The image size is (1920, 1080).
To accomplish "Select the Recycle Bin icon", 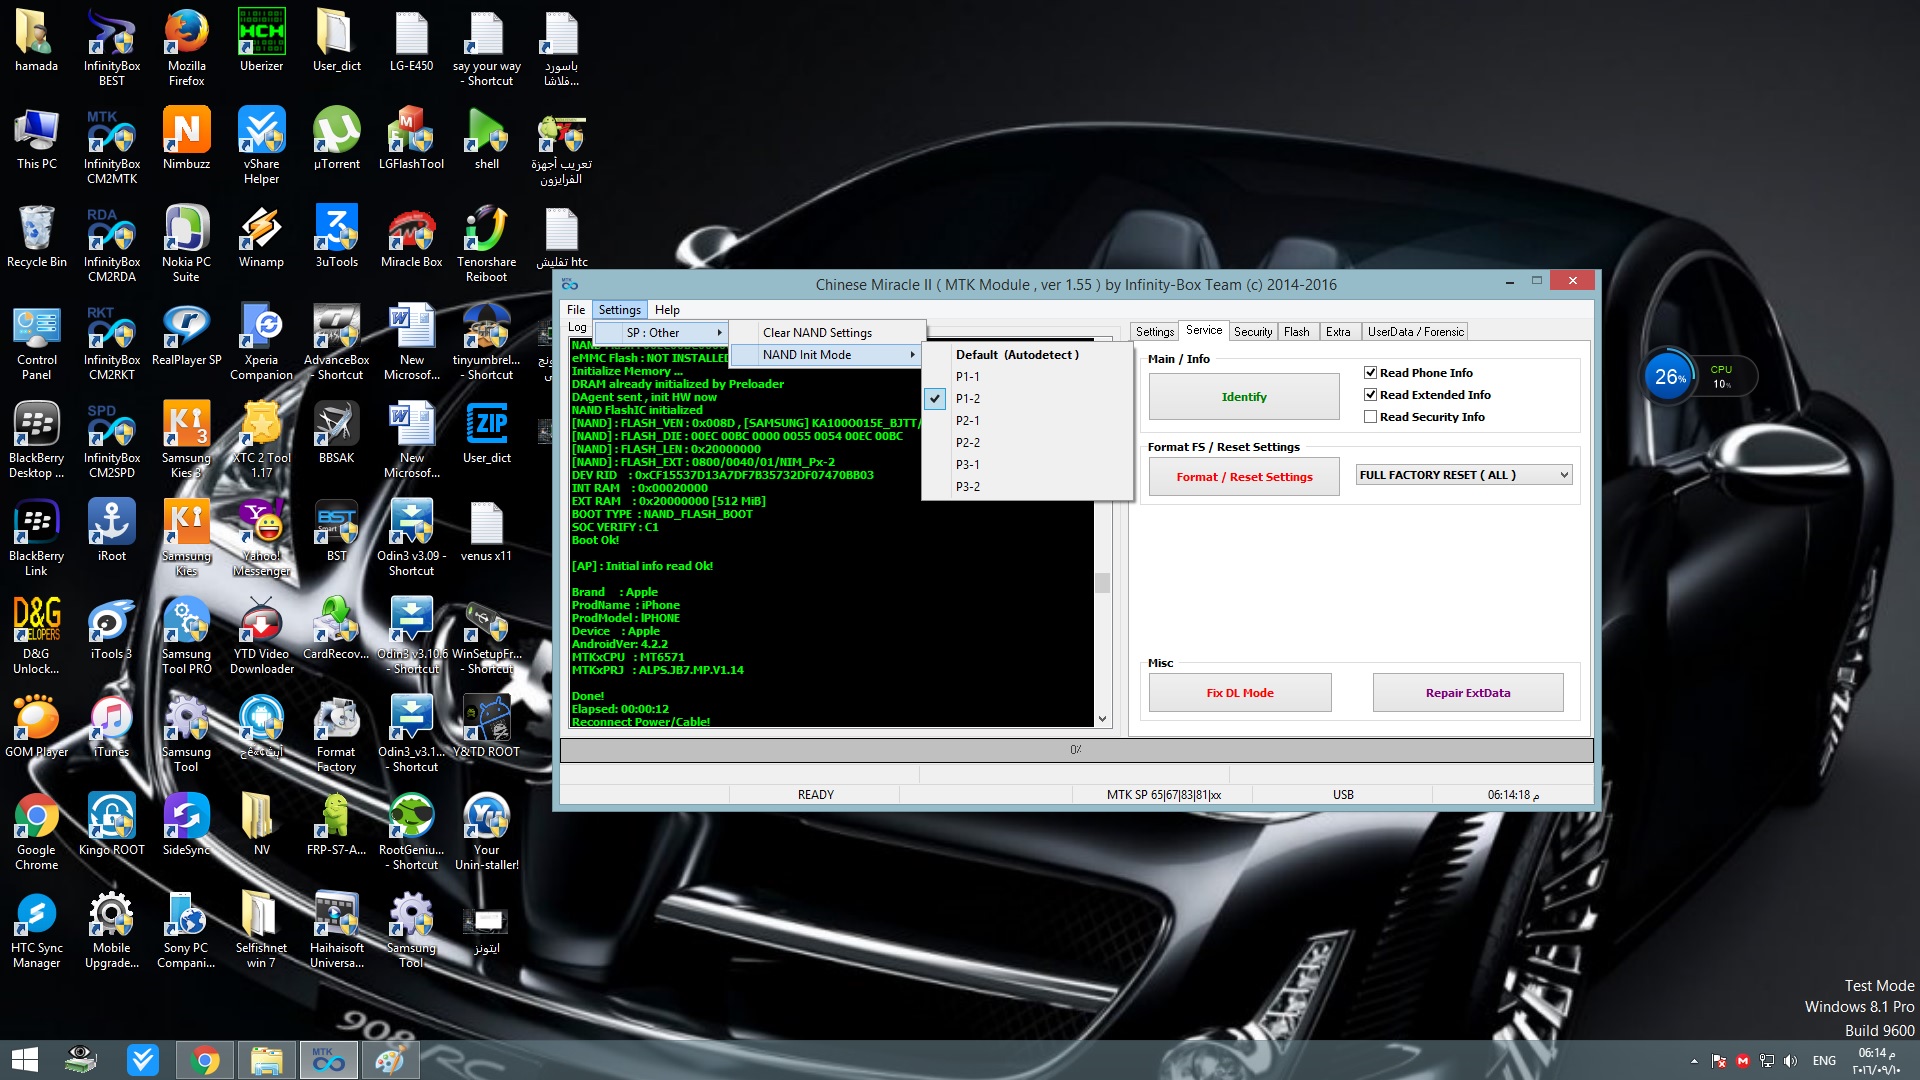I will [36, 236].
